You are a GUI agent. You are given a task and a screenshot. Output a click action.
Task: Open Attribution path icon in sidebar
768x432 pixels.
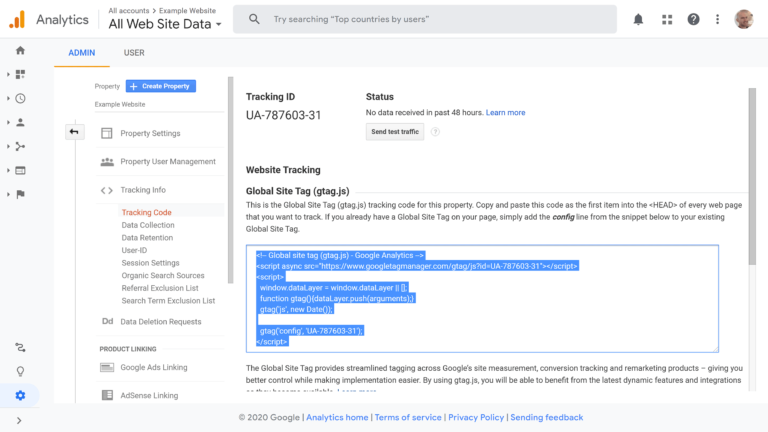coord(20,348)
